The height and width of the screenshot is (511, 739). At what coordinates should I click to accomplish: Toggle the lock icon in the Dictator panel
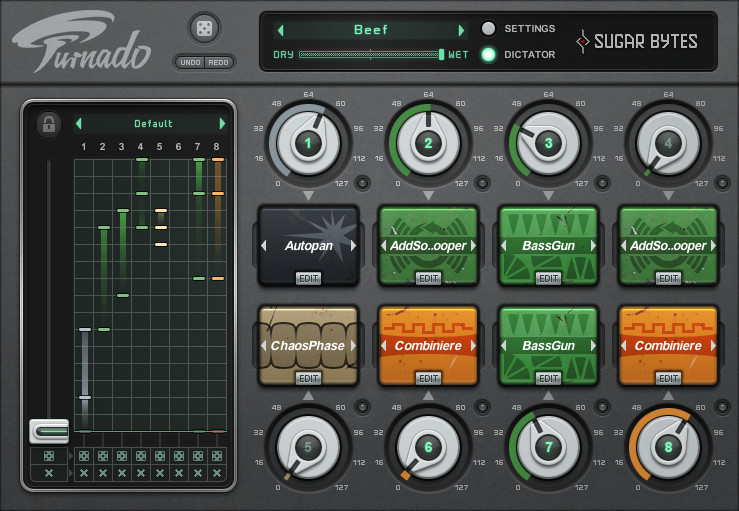coord(49,124)
